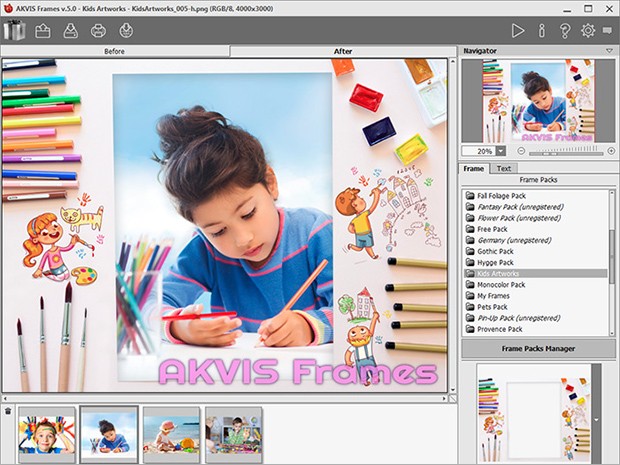
Task: Click the Frame Packs header label
Action: point(538,180)
